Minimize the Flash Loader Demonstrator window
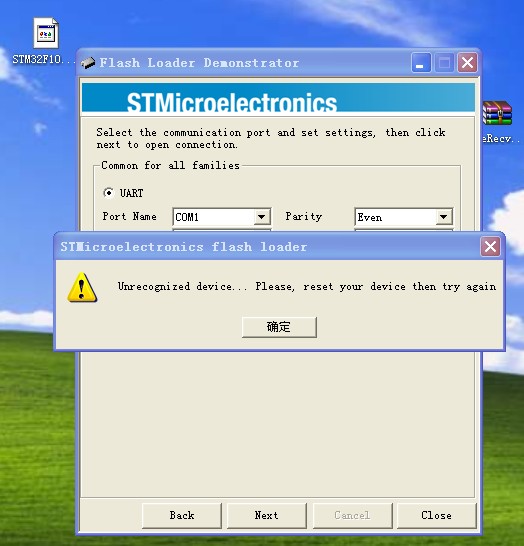This screenshot has height=546, width=524. pos(421,63)
